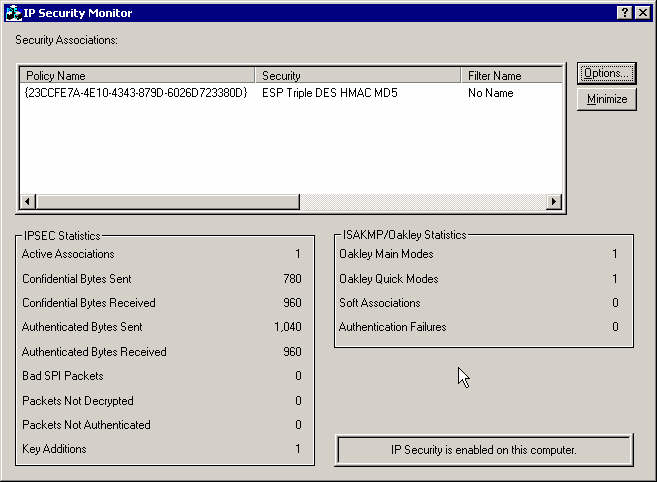Click the No Name filter cell
This screenshot has height=482, width=657.
point(490,93)
